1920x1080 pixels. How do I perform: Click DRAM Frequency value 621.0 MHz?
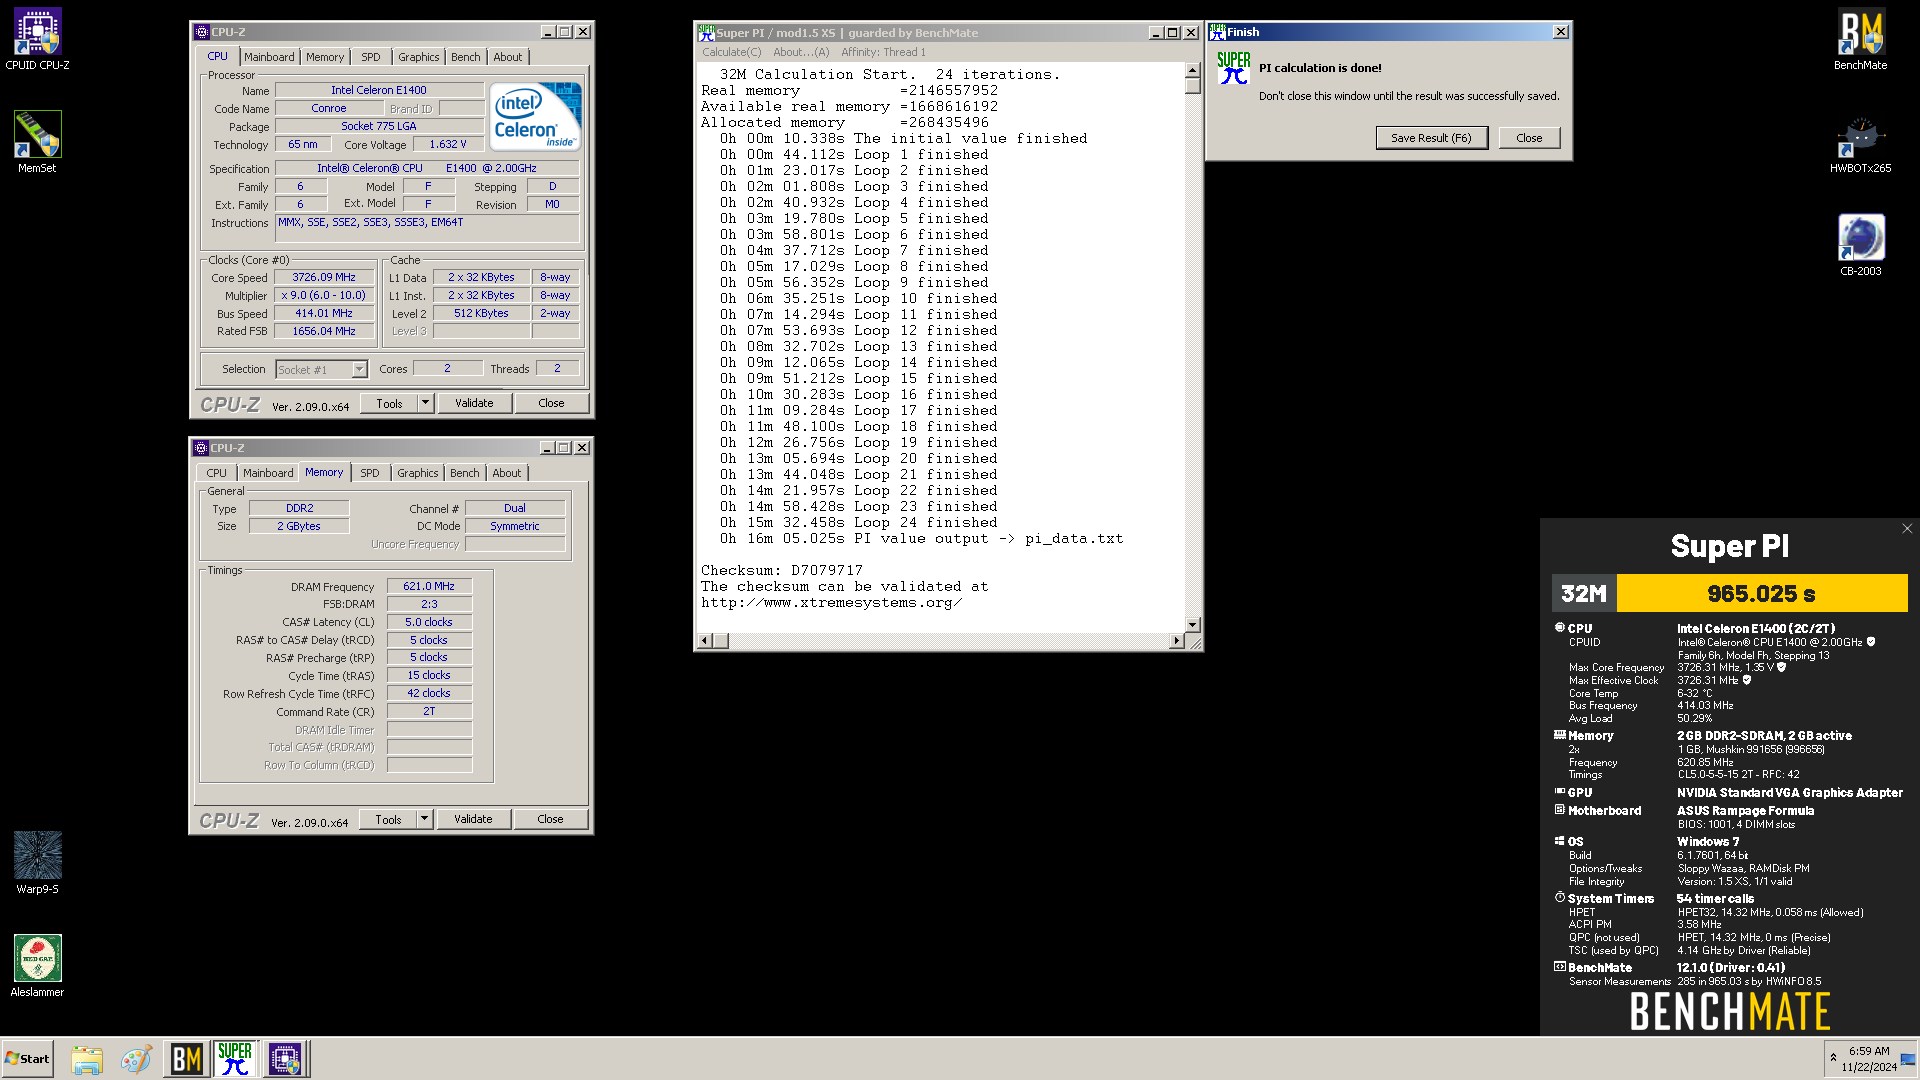click(x=429, y=587)
